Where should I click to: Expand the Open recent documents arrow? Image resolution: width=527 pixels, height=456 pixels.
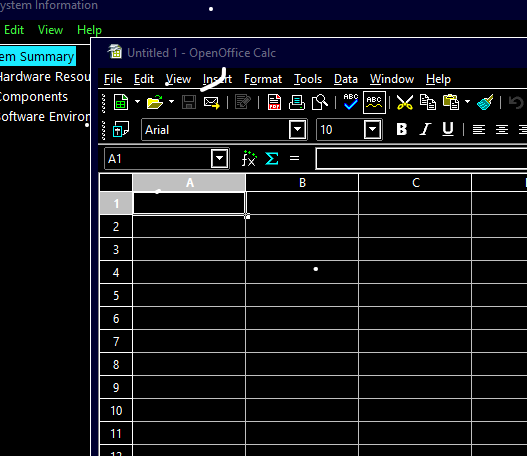(171, 101)
